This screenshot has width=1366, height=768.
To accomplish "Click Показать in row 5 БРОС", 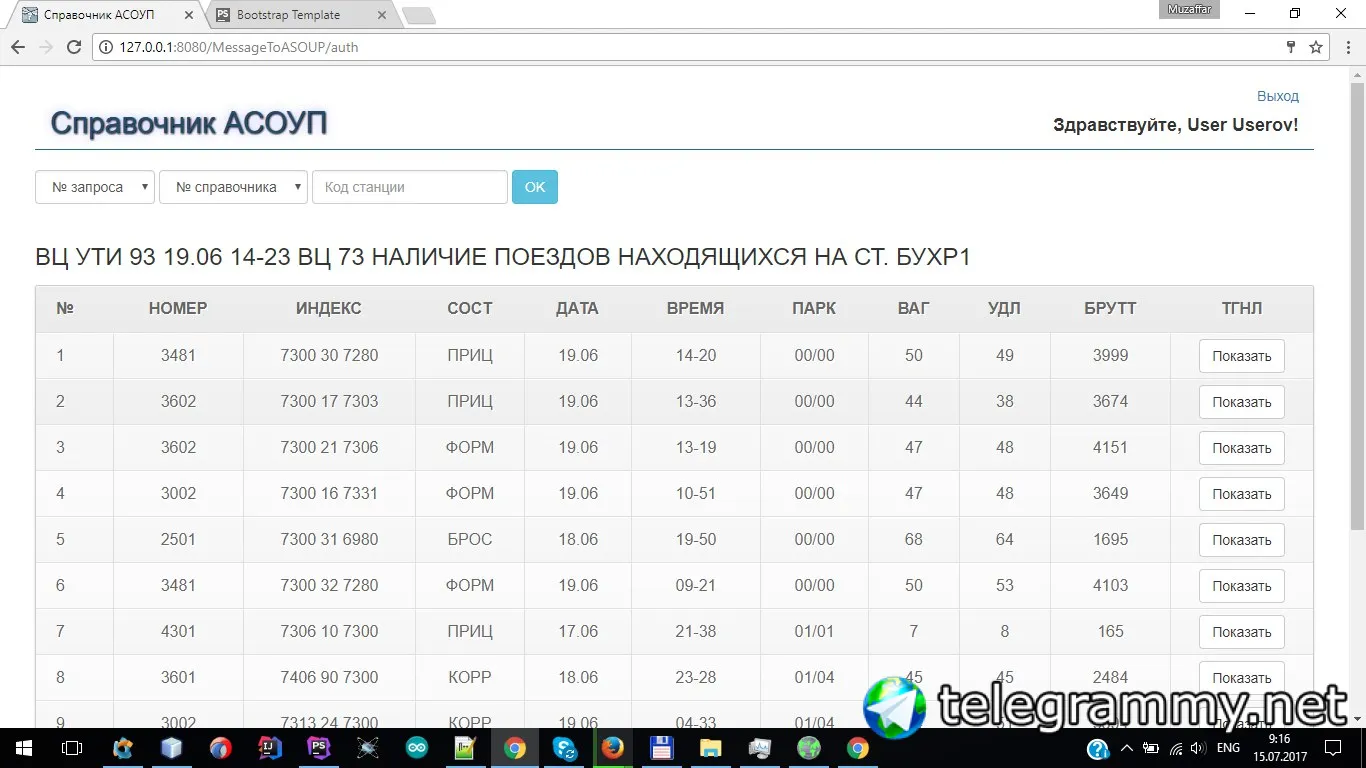I will click(x=1241, y=540).
